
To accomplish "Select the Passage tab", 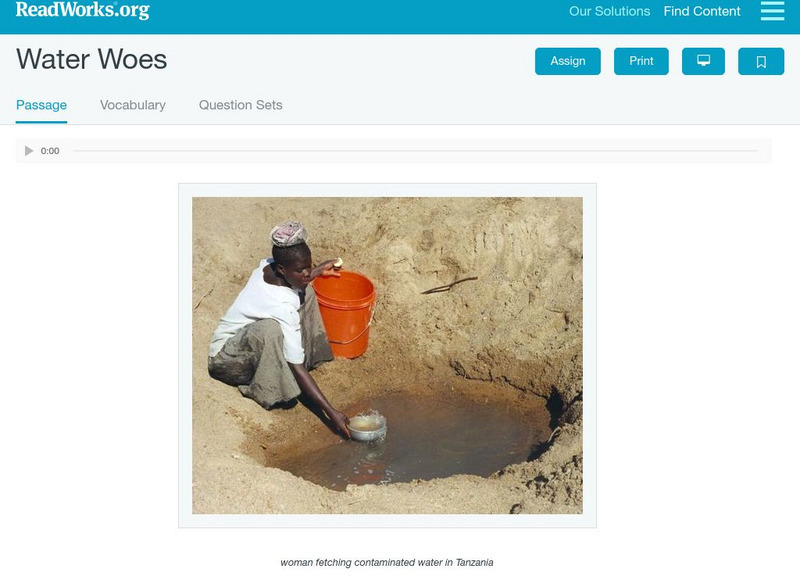I will coord(41,105).
